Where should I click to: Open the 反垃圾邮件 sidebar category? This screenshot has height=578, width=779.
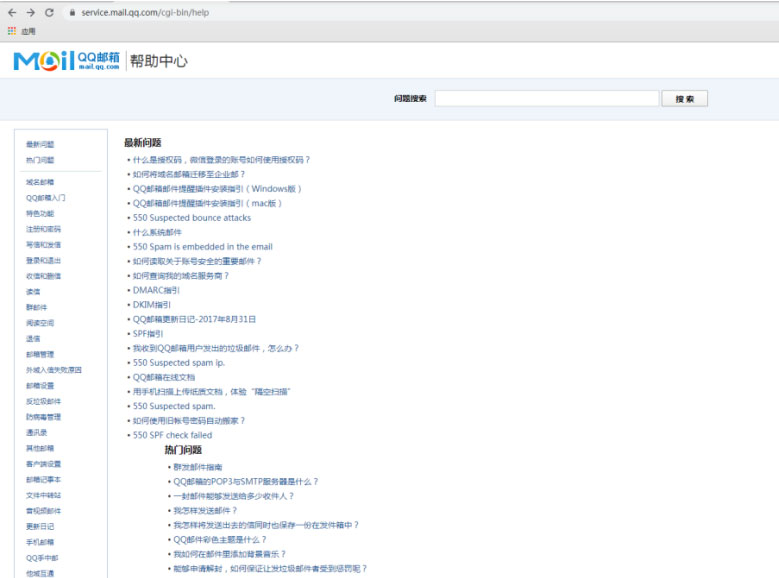(x=43, y=401)
